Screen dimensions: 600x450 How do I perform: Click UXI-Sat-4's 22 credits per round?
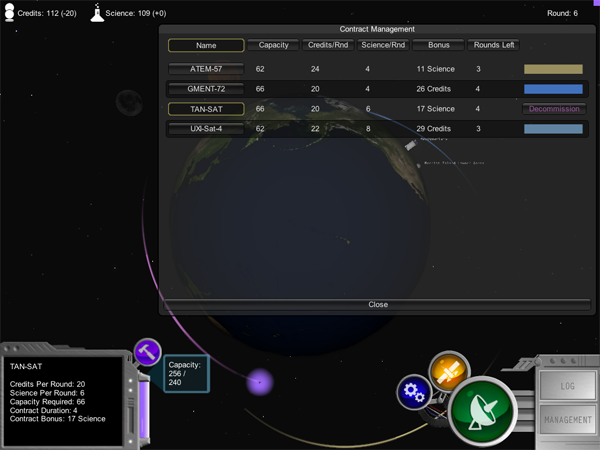pyautogui.click(x=315, y=129)
